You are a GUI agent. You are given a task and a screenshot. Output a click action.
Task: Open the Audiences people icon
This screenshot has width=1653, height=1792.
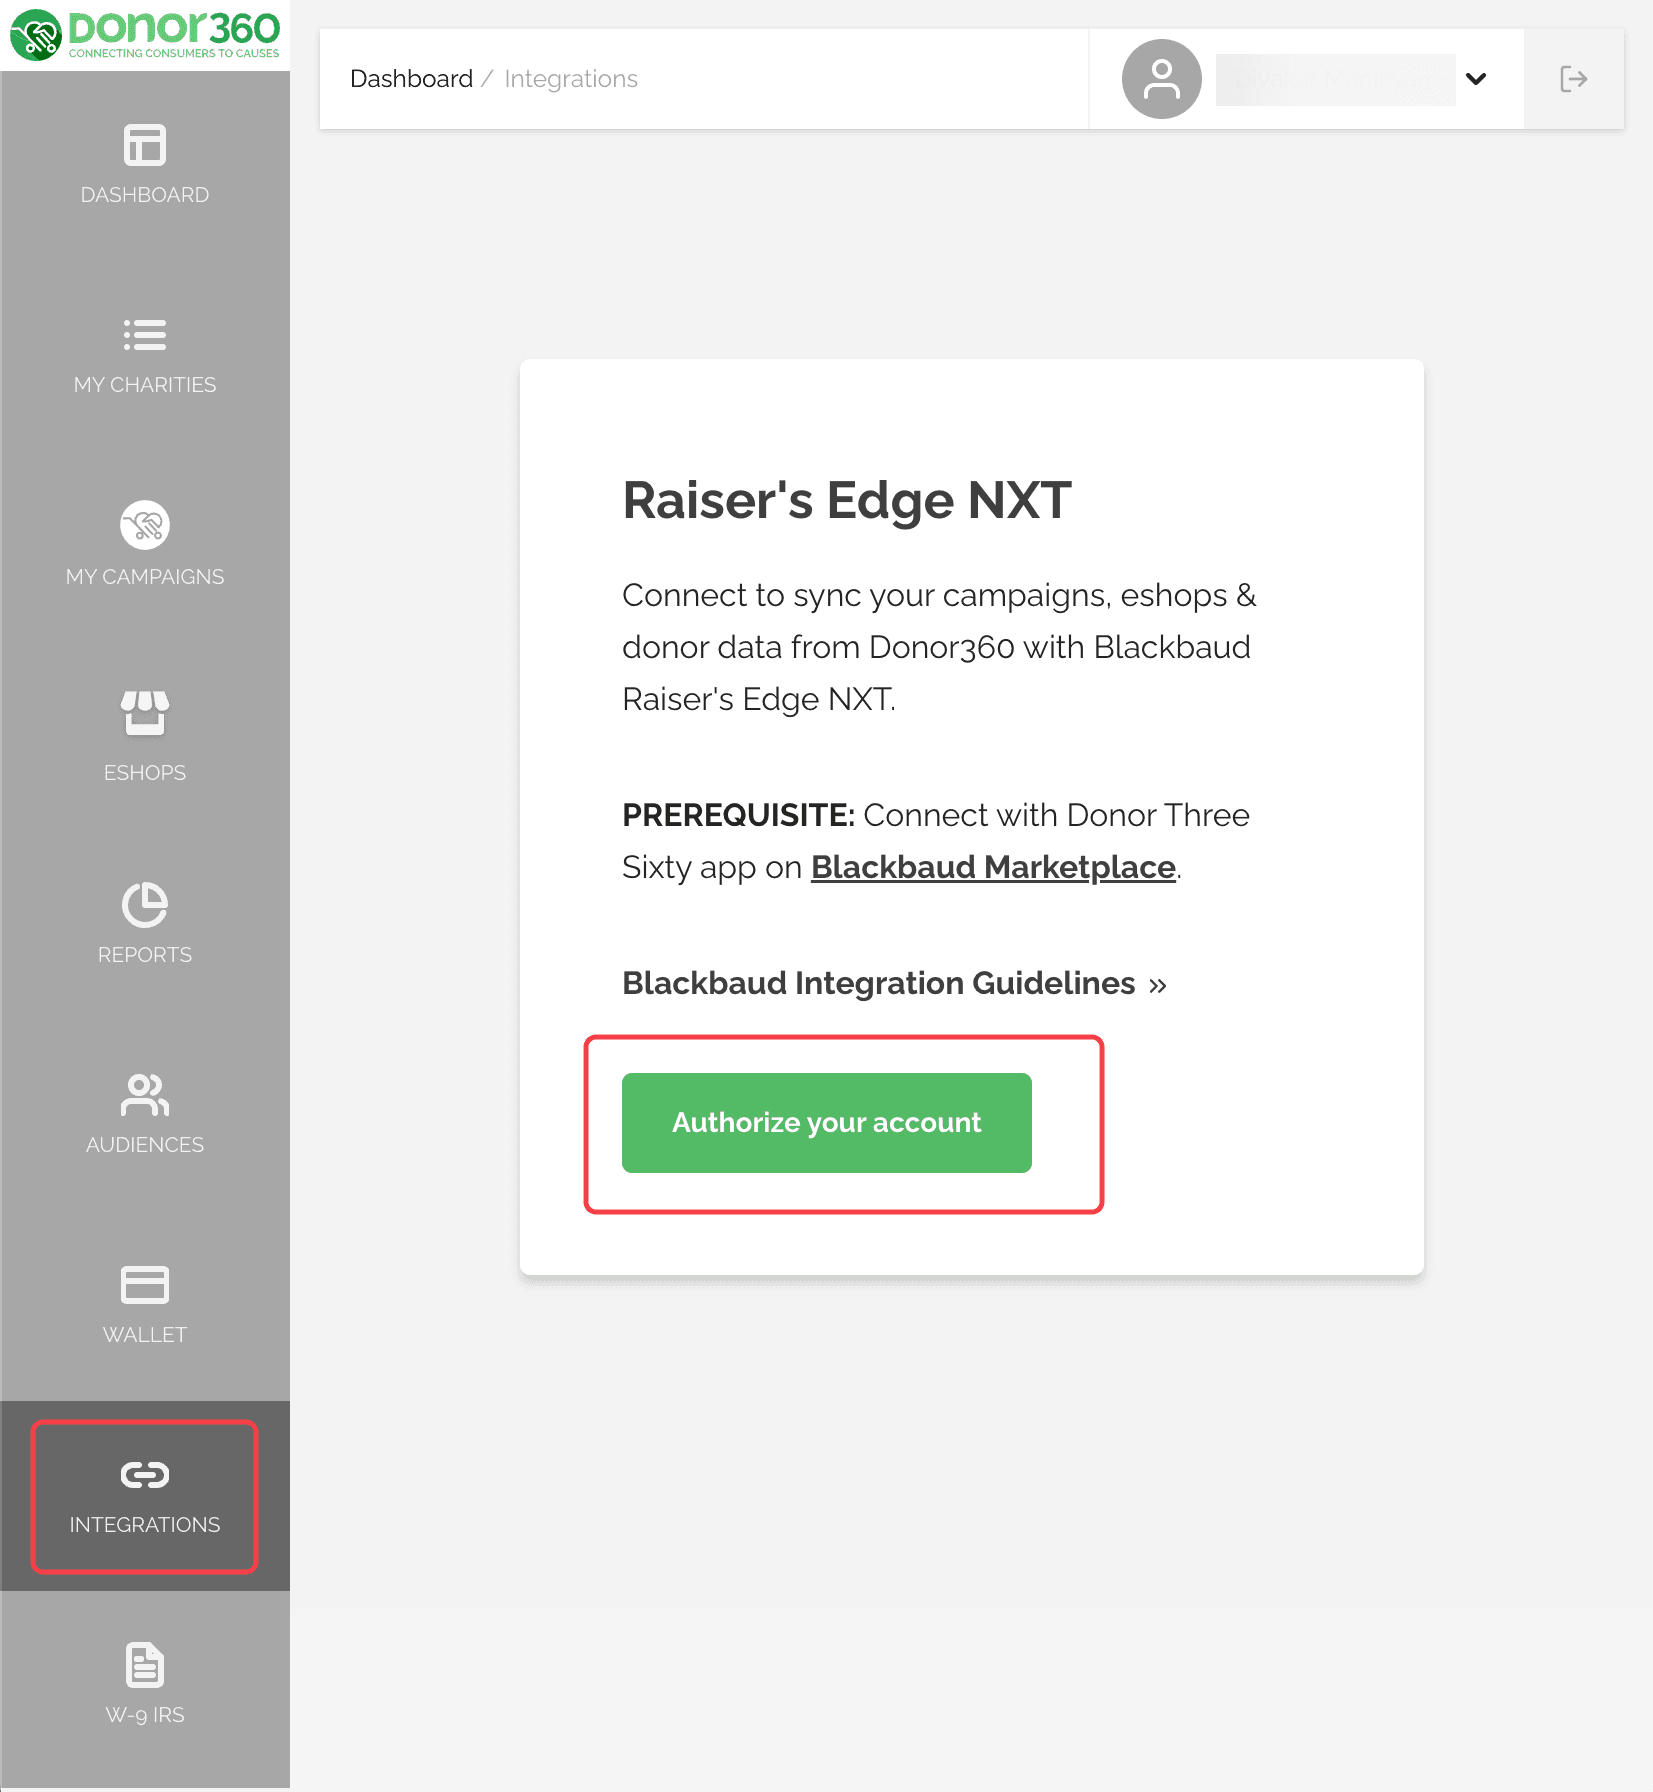(x=145, y=1095)
